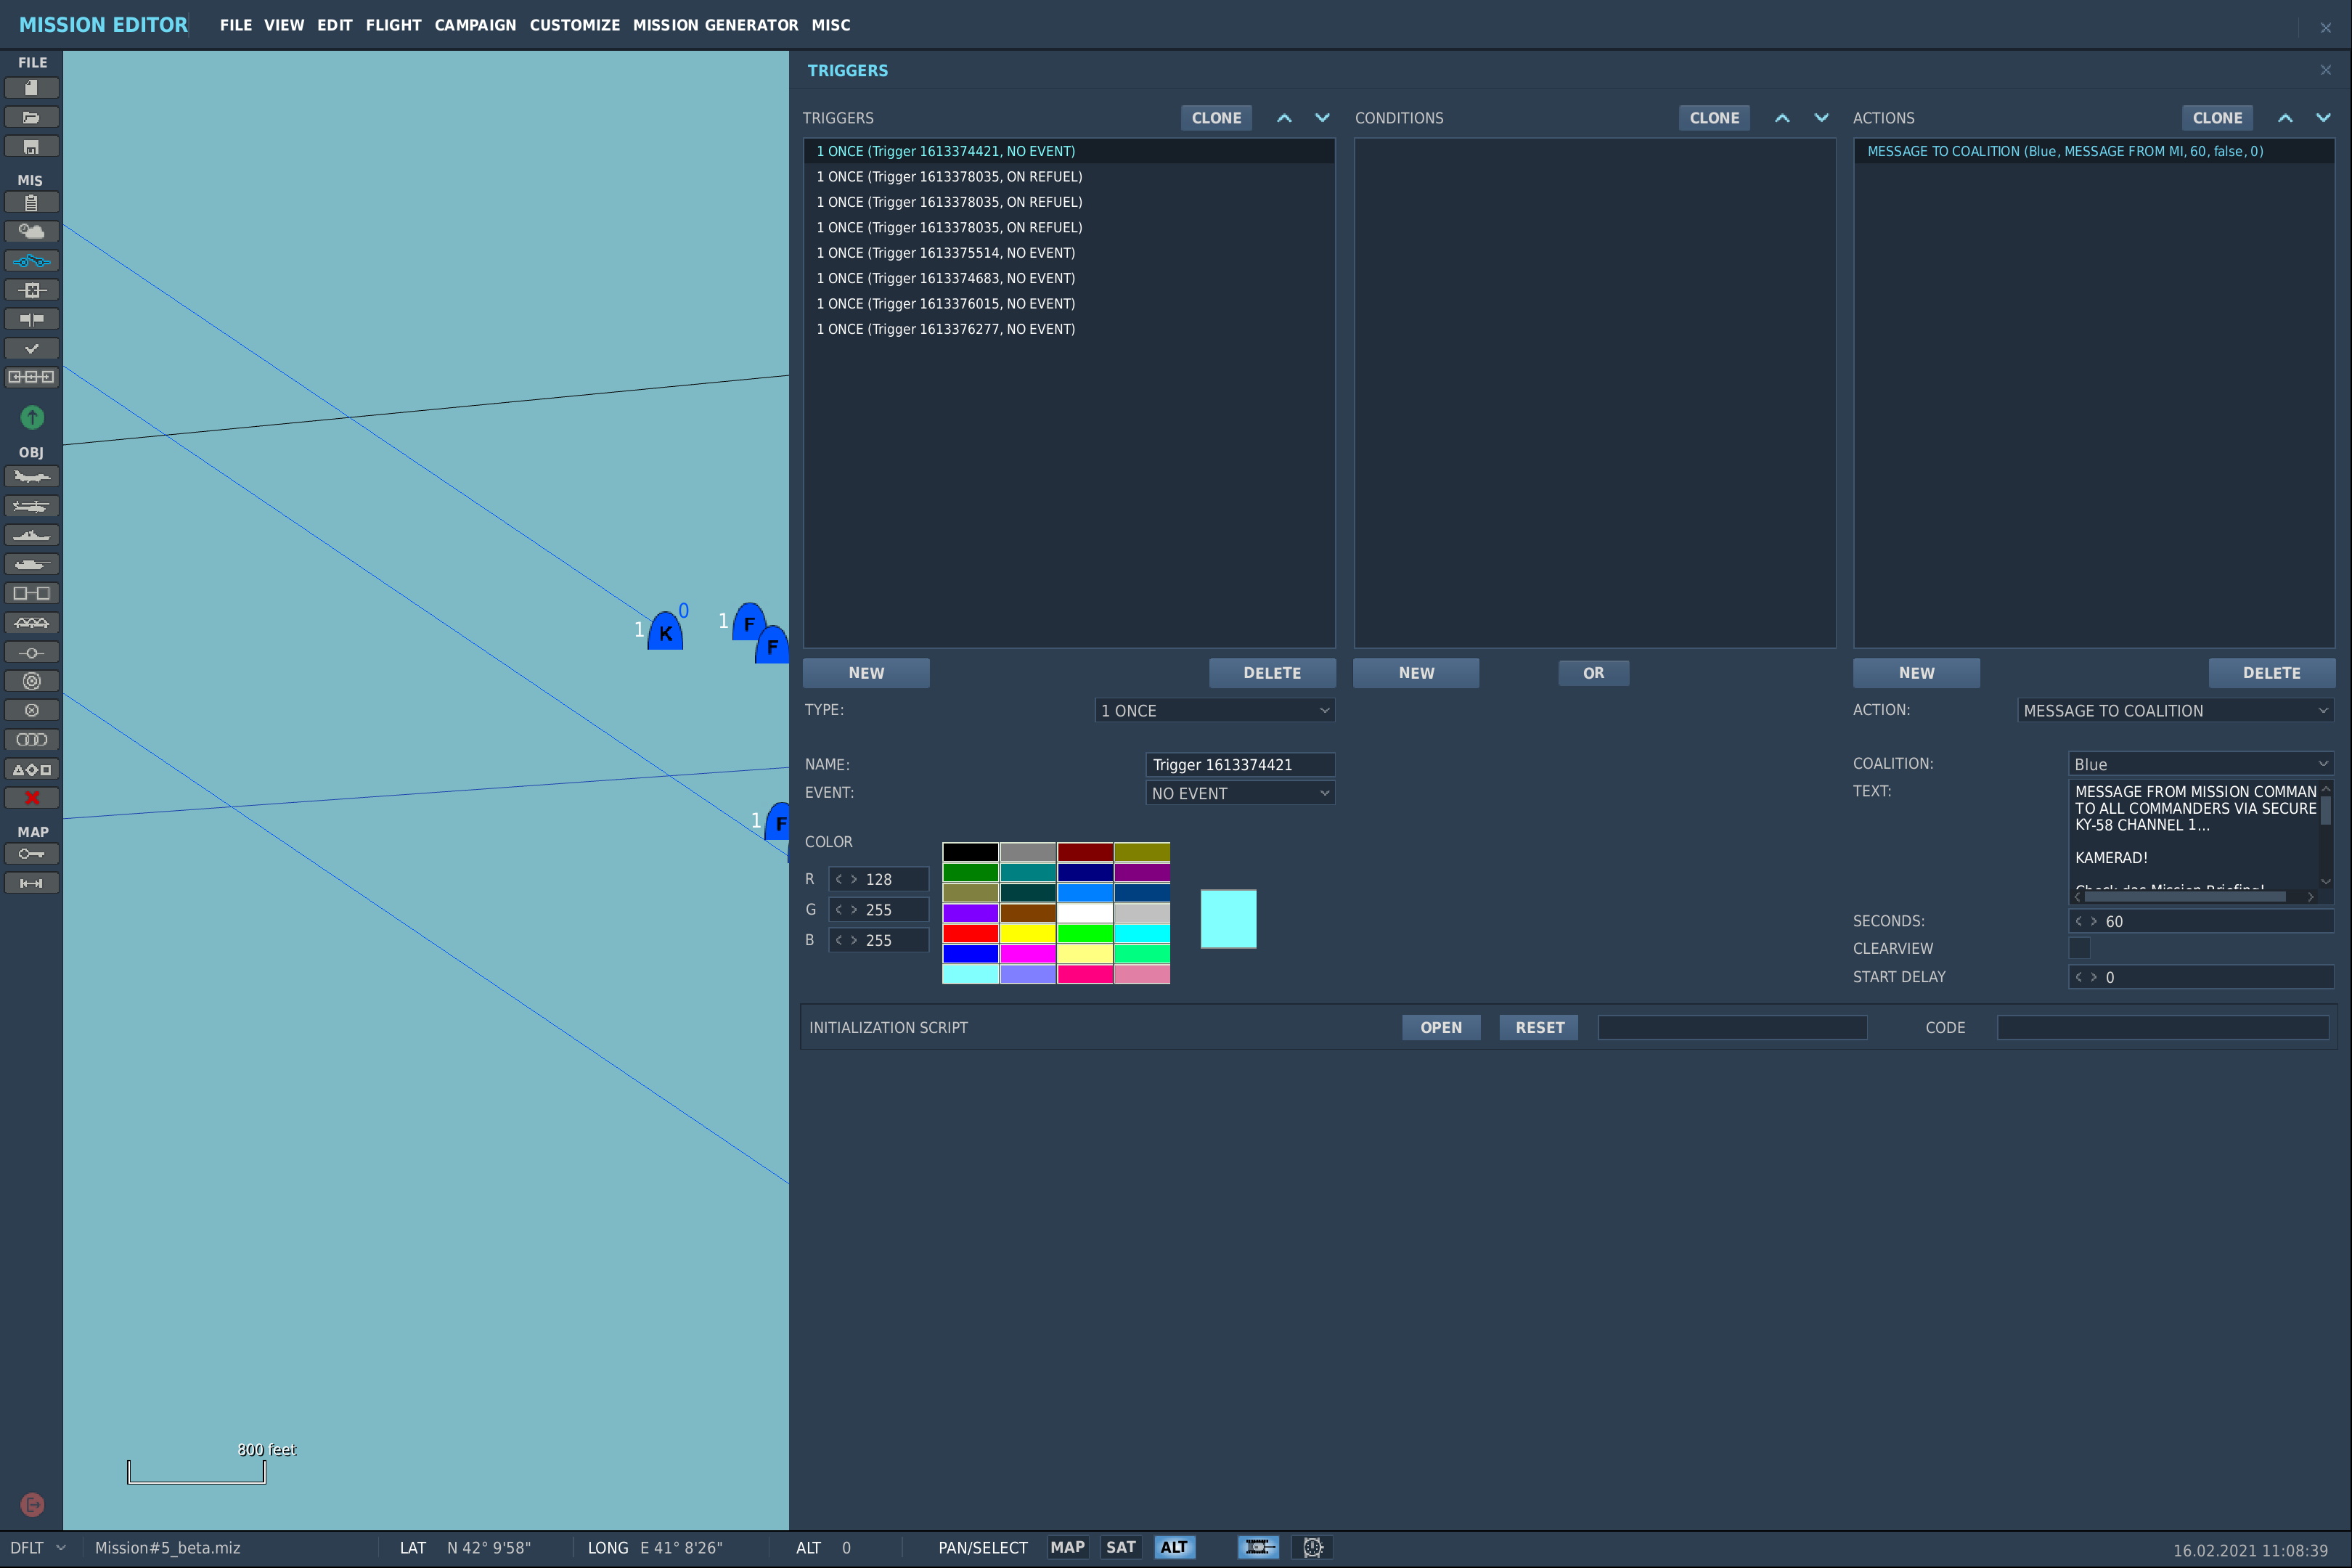Viewport: 2352px width, 1568px height.
Task: Increase the SECONDS stepper value
Action: tap(2093, 922)
